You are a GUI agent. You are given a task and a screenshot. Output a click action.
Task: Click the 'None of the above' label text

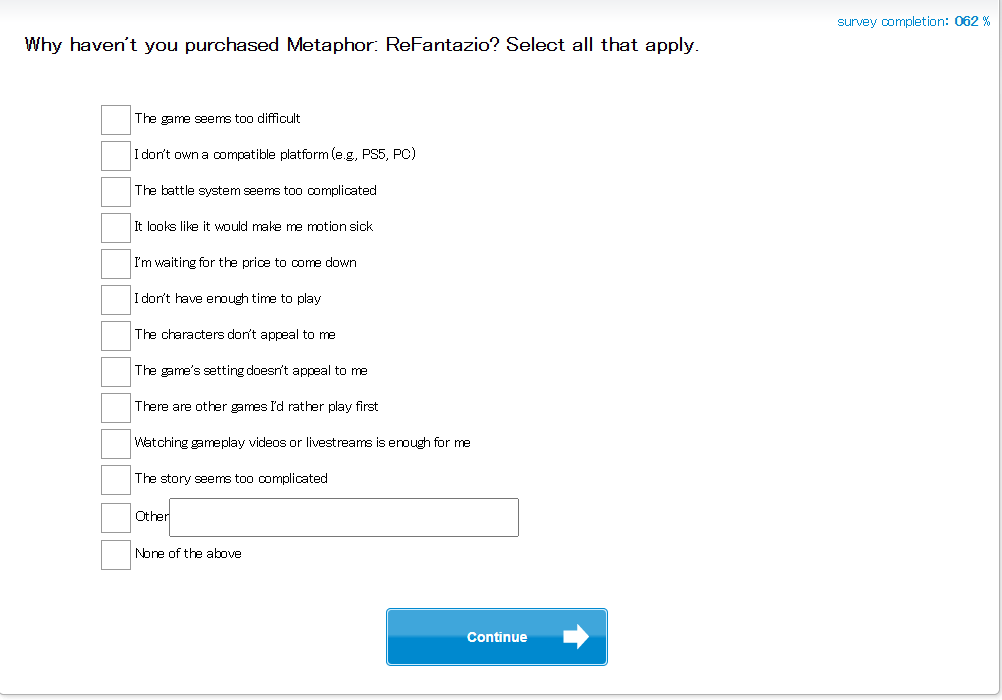coord(188,554)
